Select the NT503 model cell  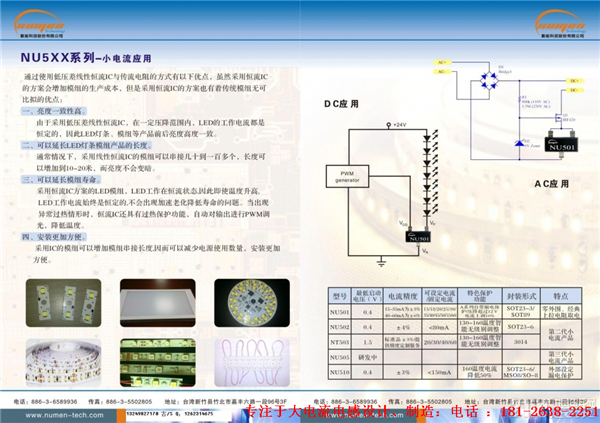point(339,342)
